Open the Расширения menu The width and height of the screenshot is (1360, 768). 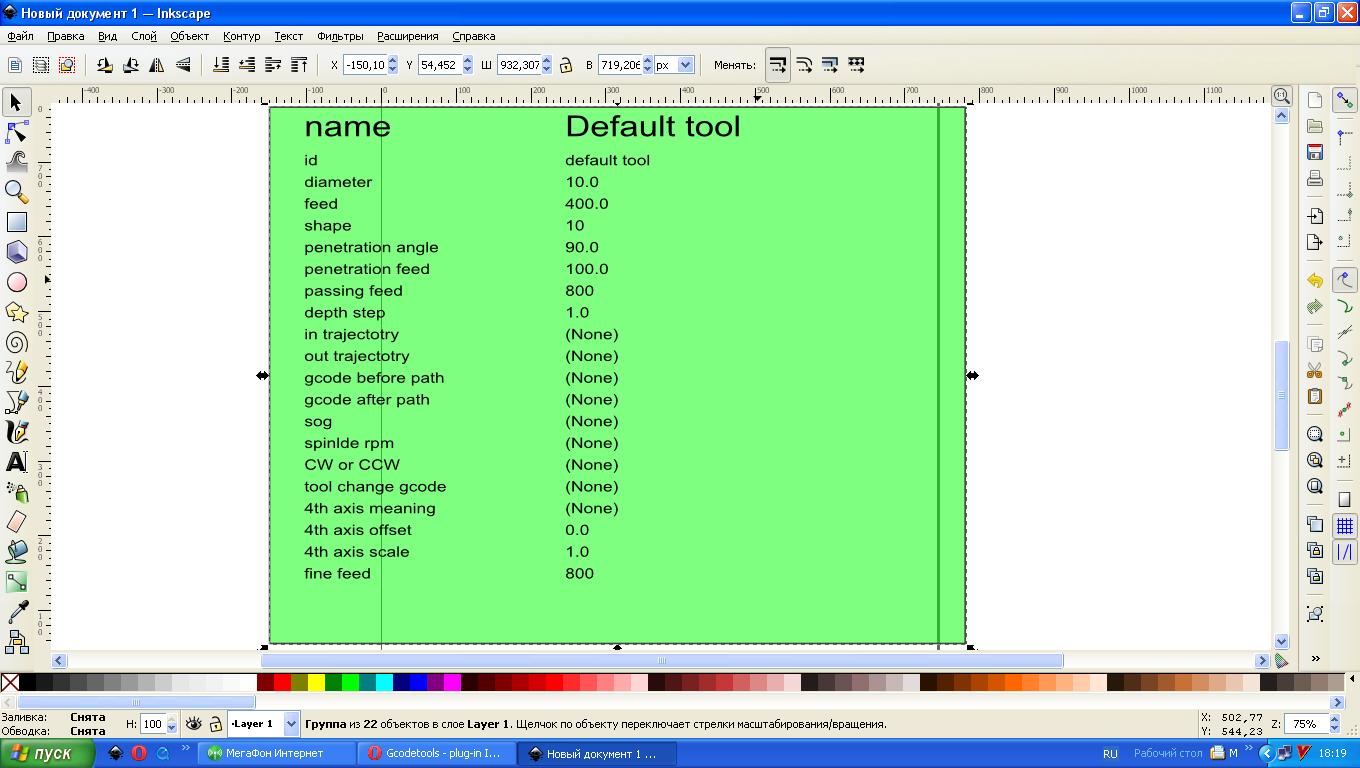407,36
